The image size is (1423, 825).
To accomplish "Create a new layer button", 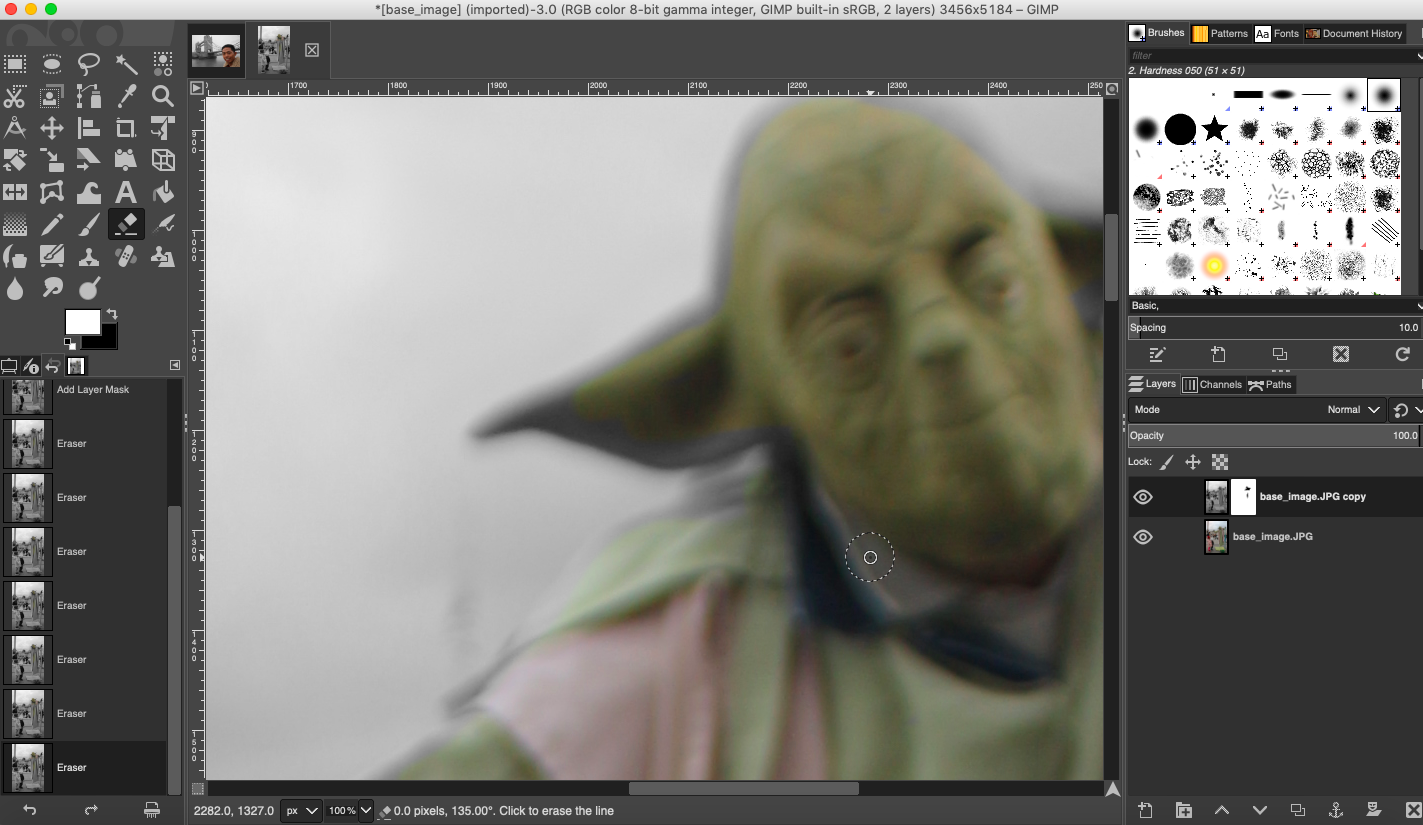I will 1145,810.
